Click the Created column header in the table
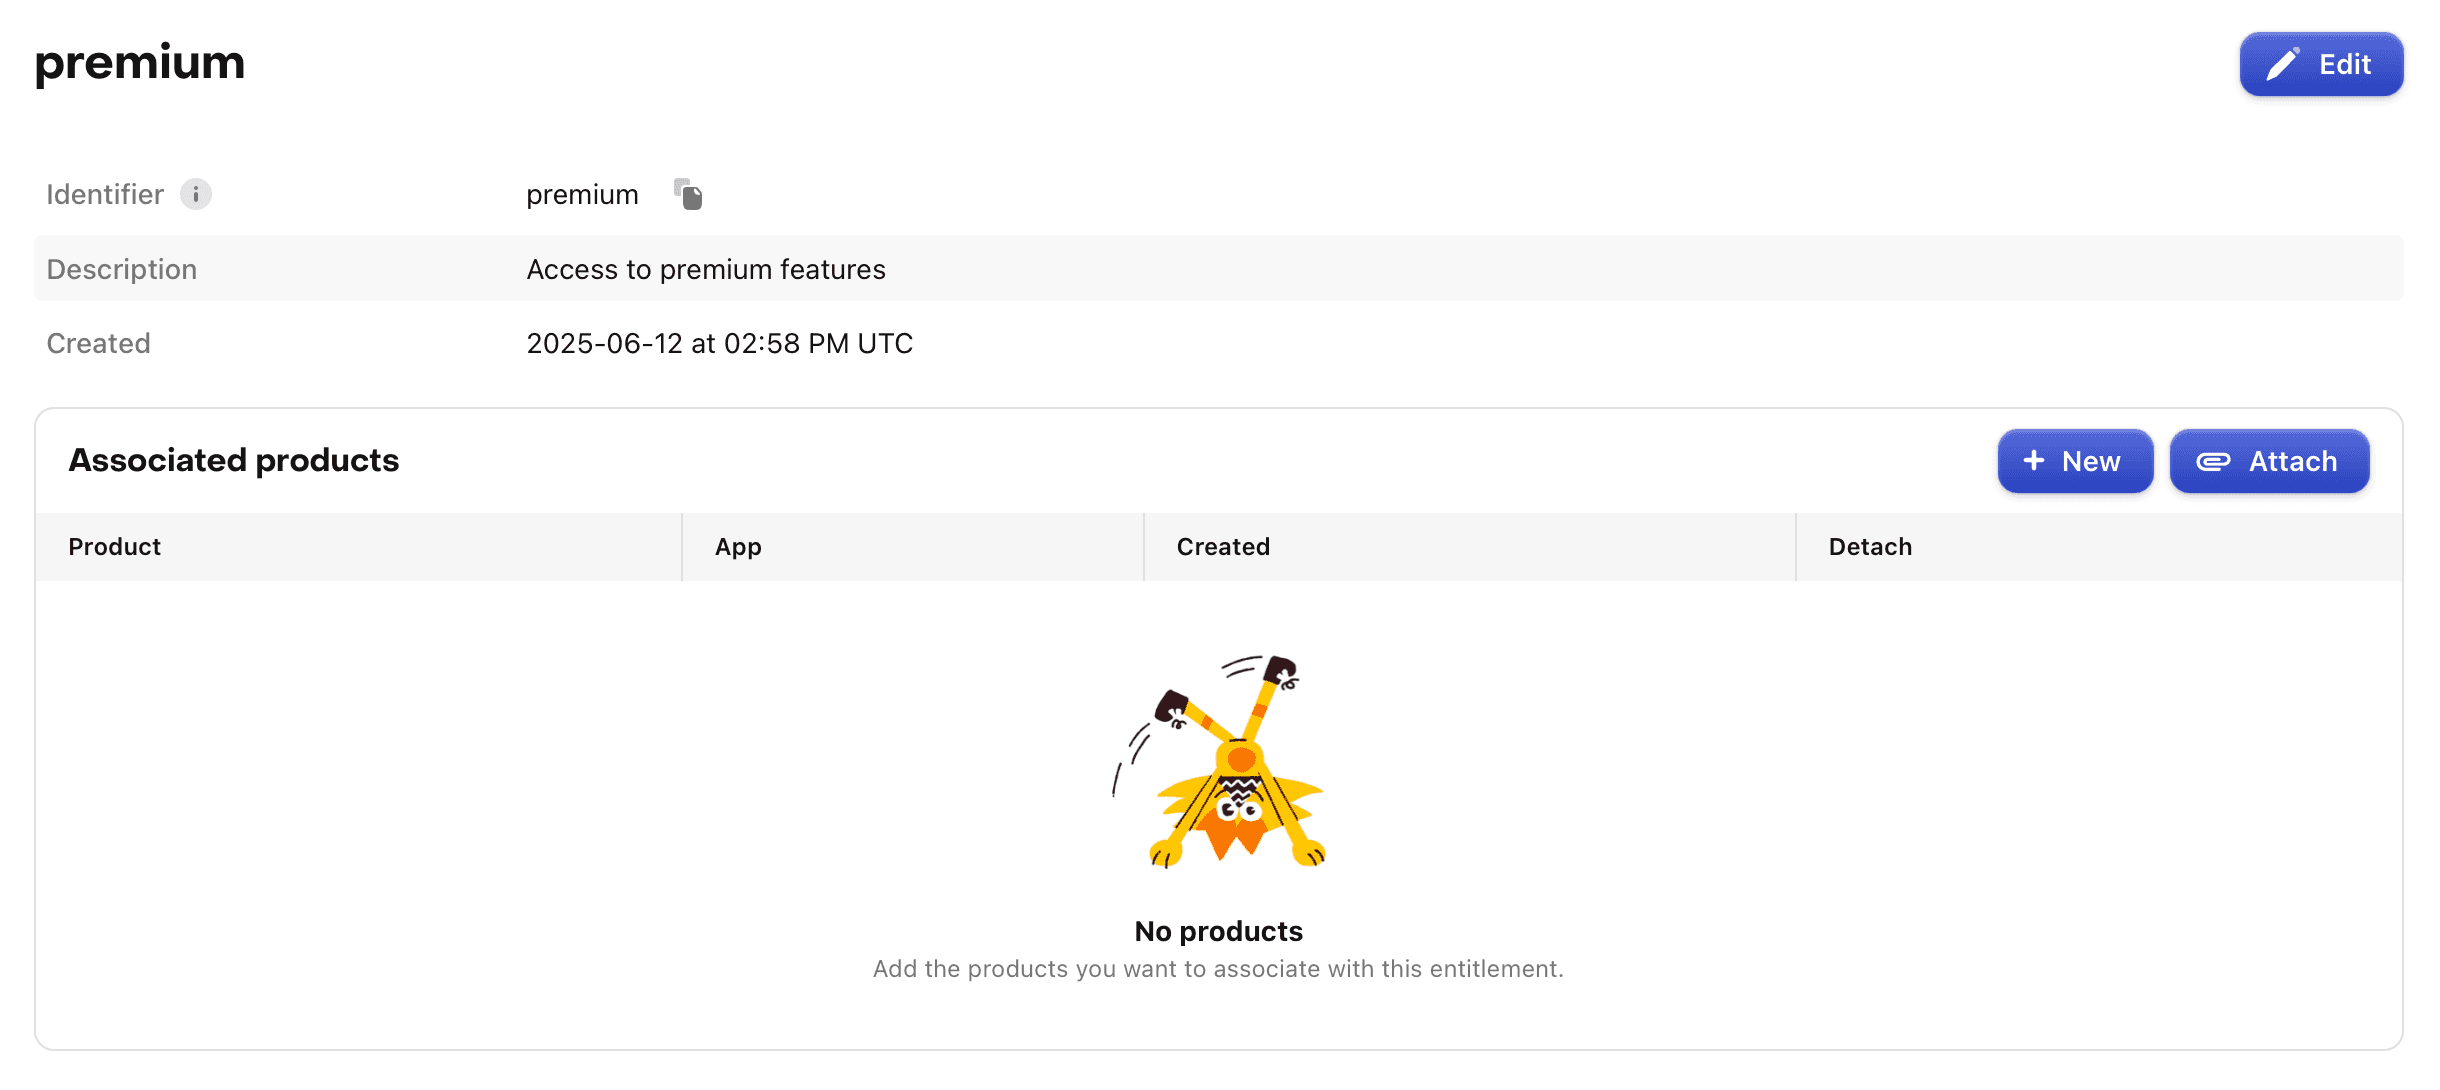 1222,546
